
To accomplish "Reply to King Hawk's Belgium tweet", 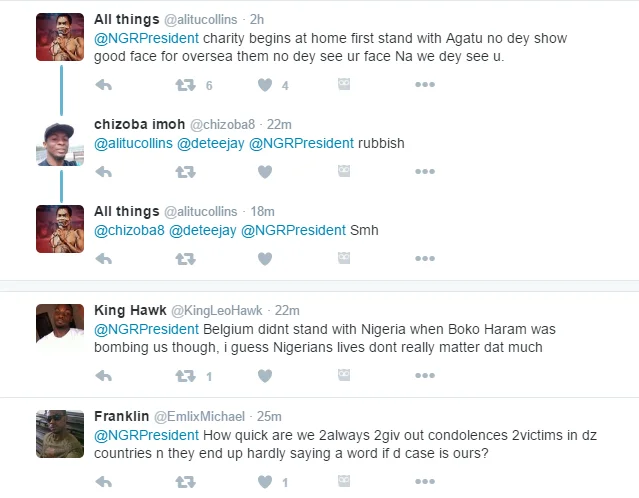I will 103,377.
